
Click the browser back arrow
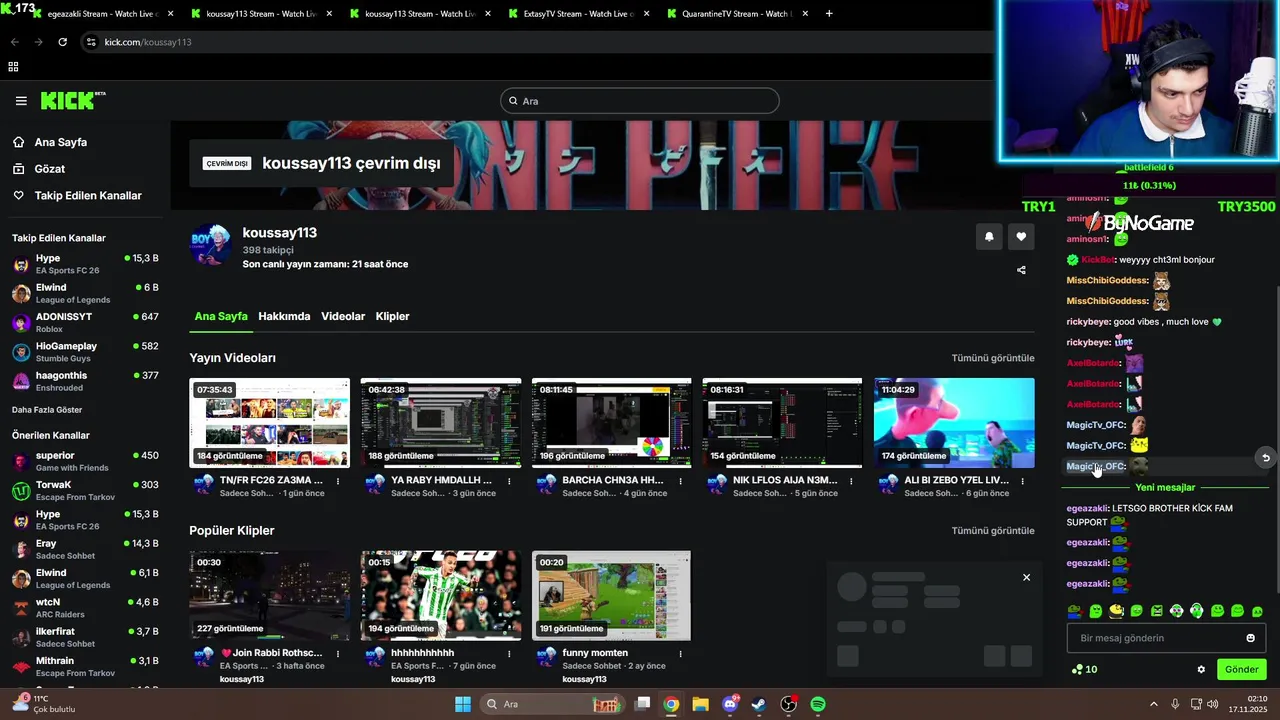pos(14,42)
